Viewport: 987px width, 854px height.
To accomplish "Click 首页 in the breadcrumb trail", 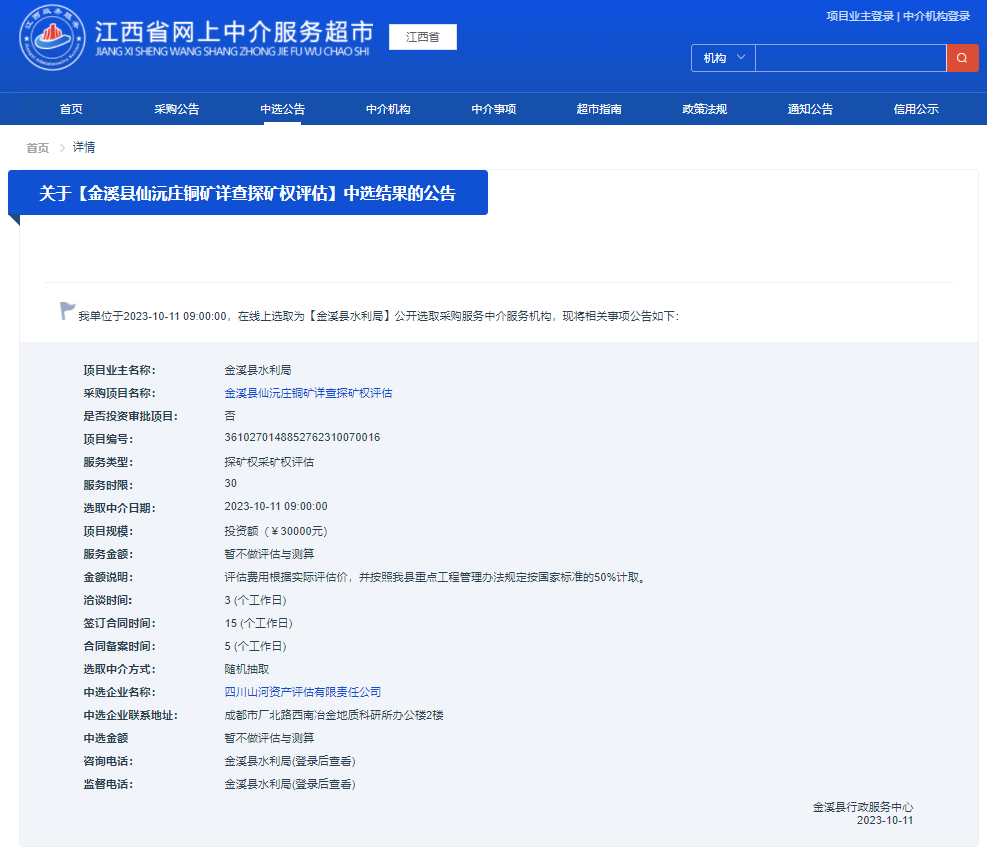I will point(36,147).
